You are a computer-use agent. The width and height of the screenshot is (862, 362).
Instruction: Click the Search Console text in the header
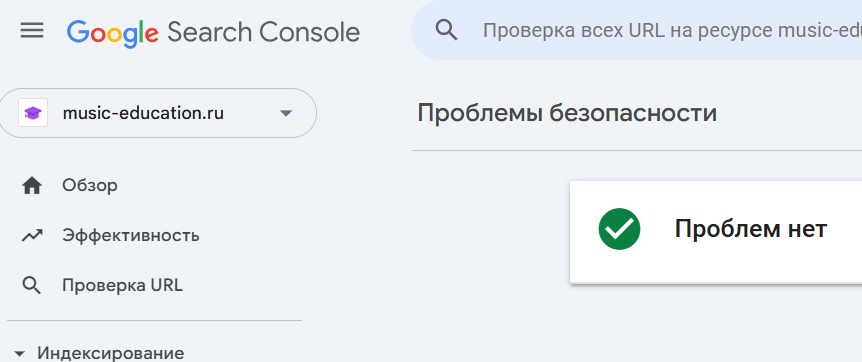point(264,32)
